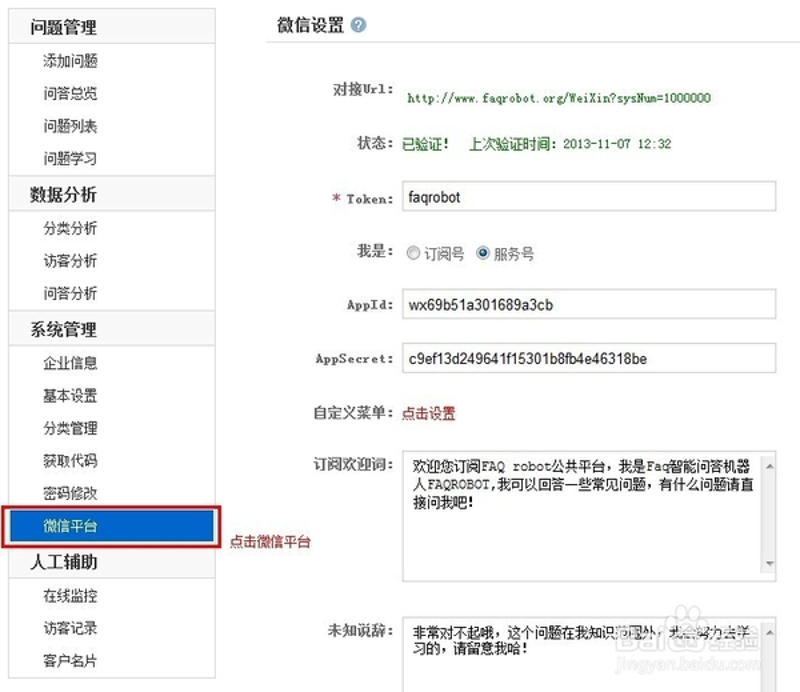Focus the Token input field

click(589, 196)
